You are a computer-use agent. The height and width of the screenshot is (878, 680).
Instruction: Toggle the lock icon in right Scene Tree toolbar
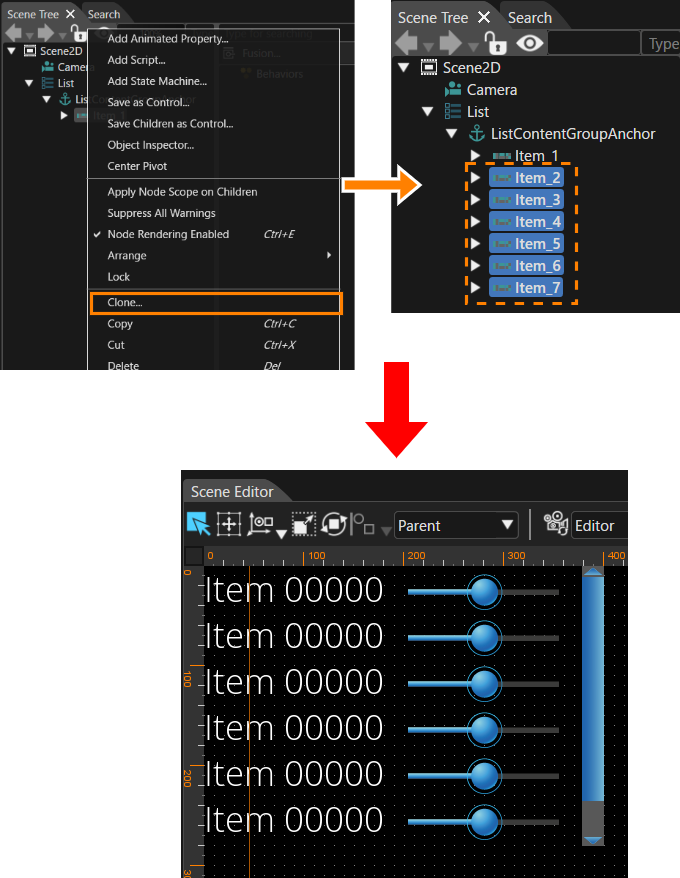pos(495,43)
